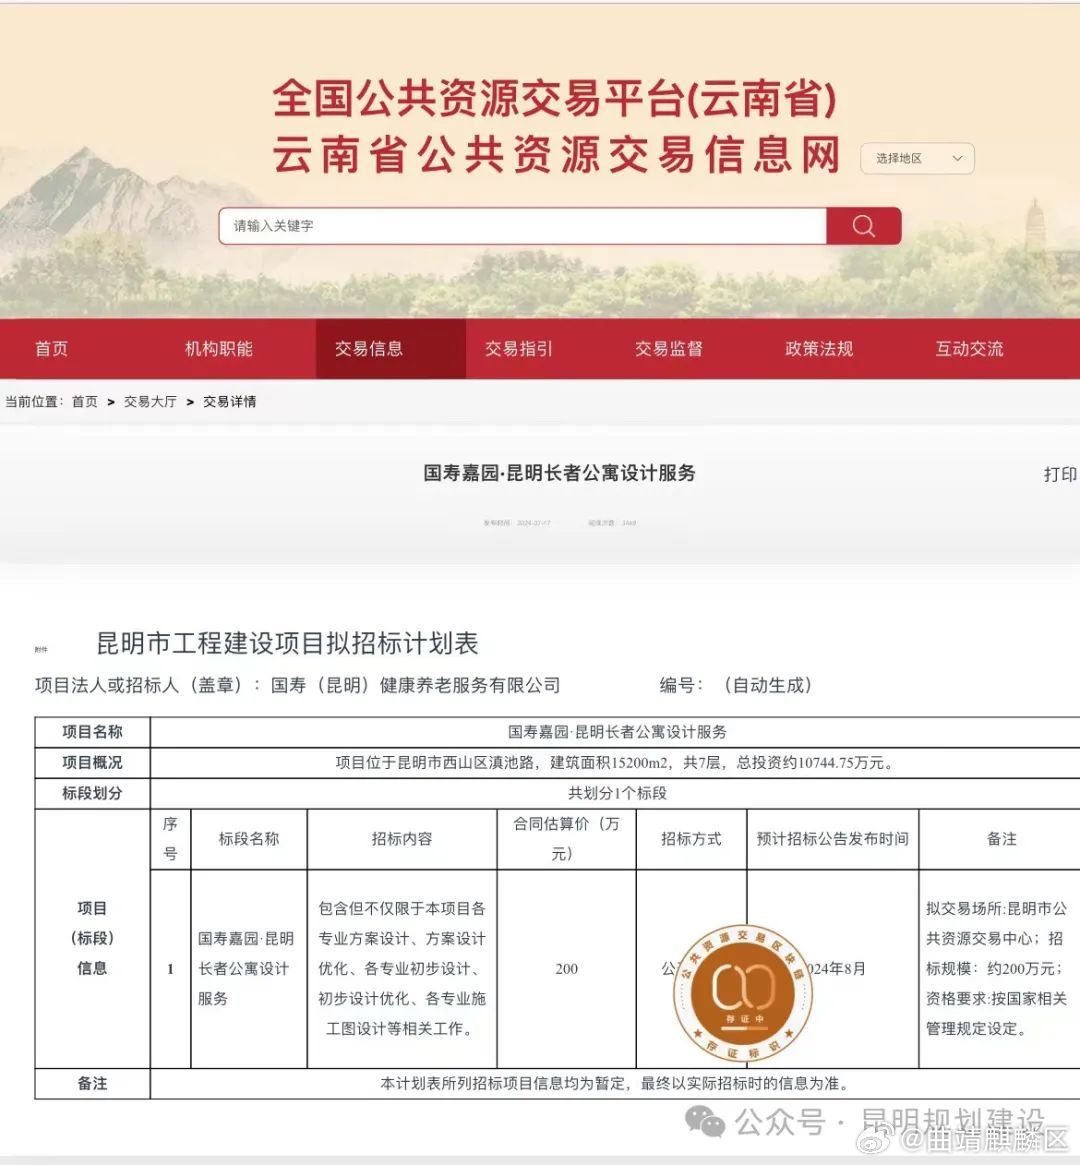The height and width of the screenshot is (1165, 1080).
Task: Click the 标段划分 row label
Action: coord(92,793)
